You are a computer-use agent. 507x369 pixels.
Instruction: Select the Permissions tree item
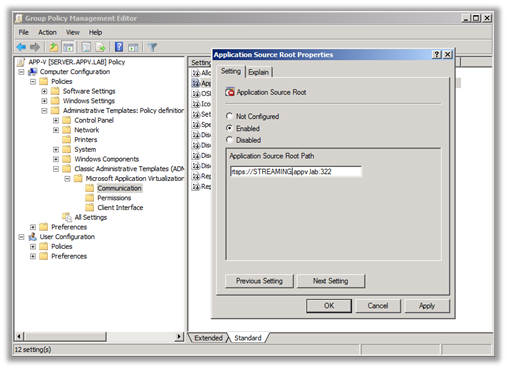[x=114, y=198]
